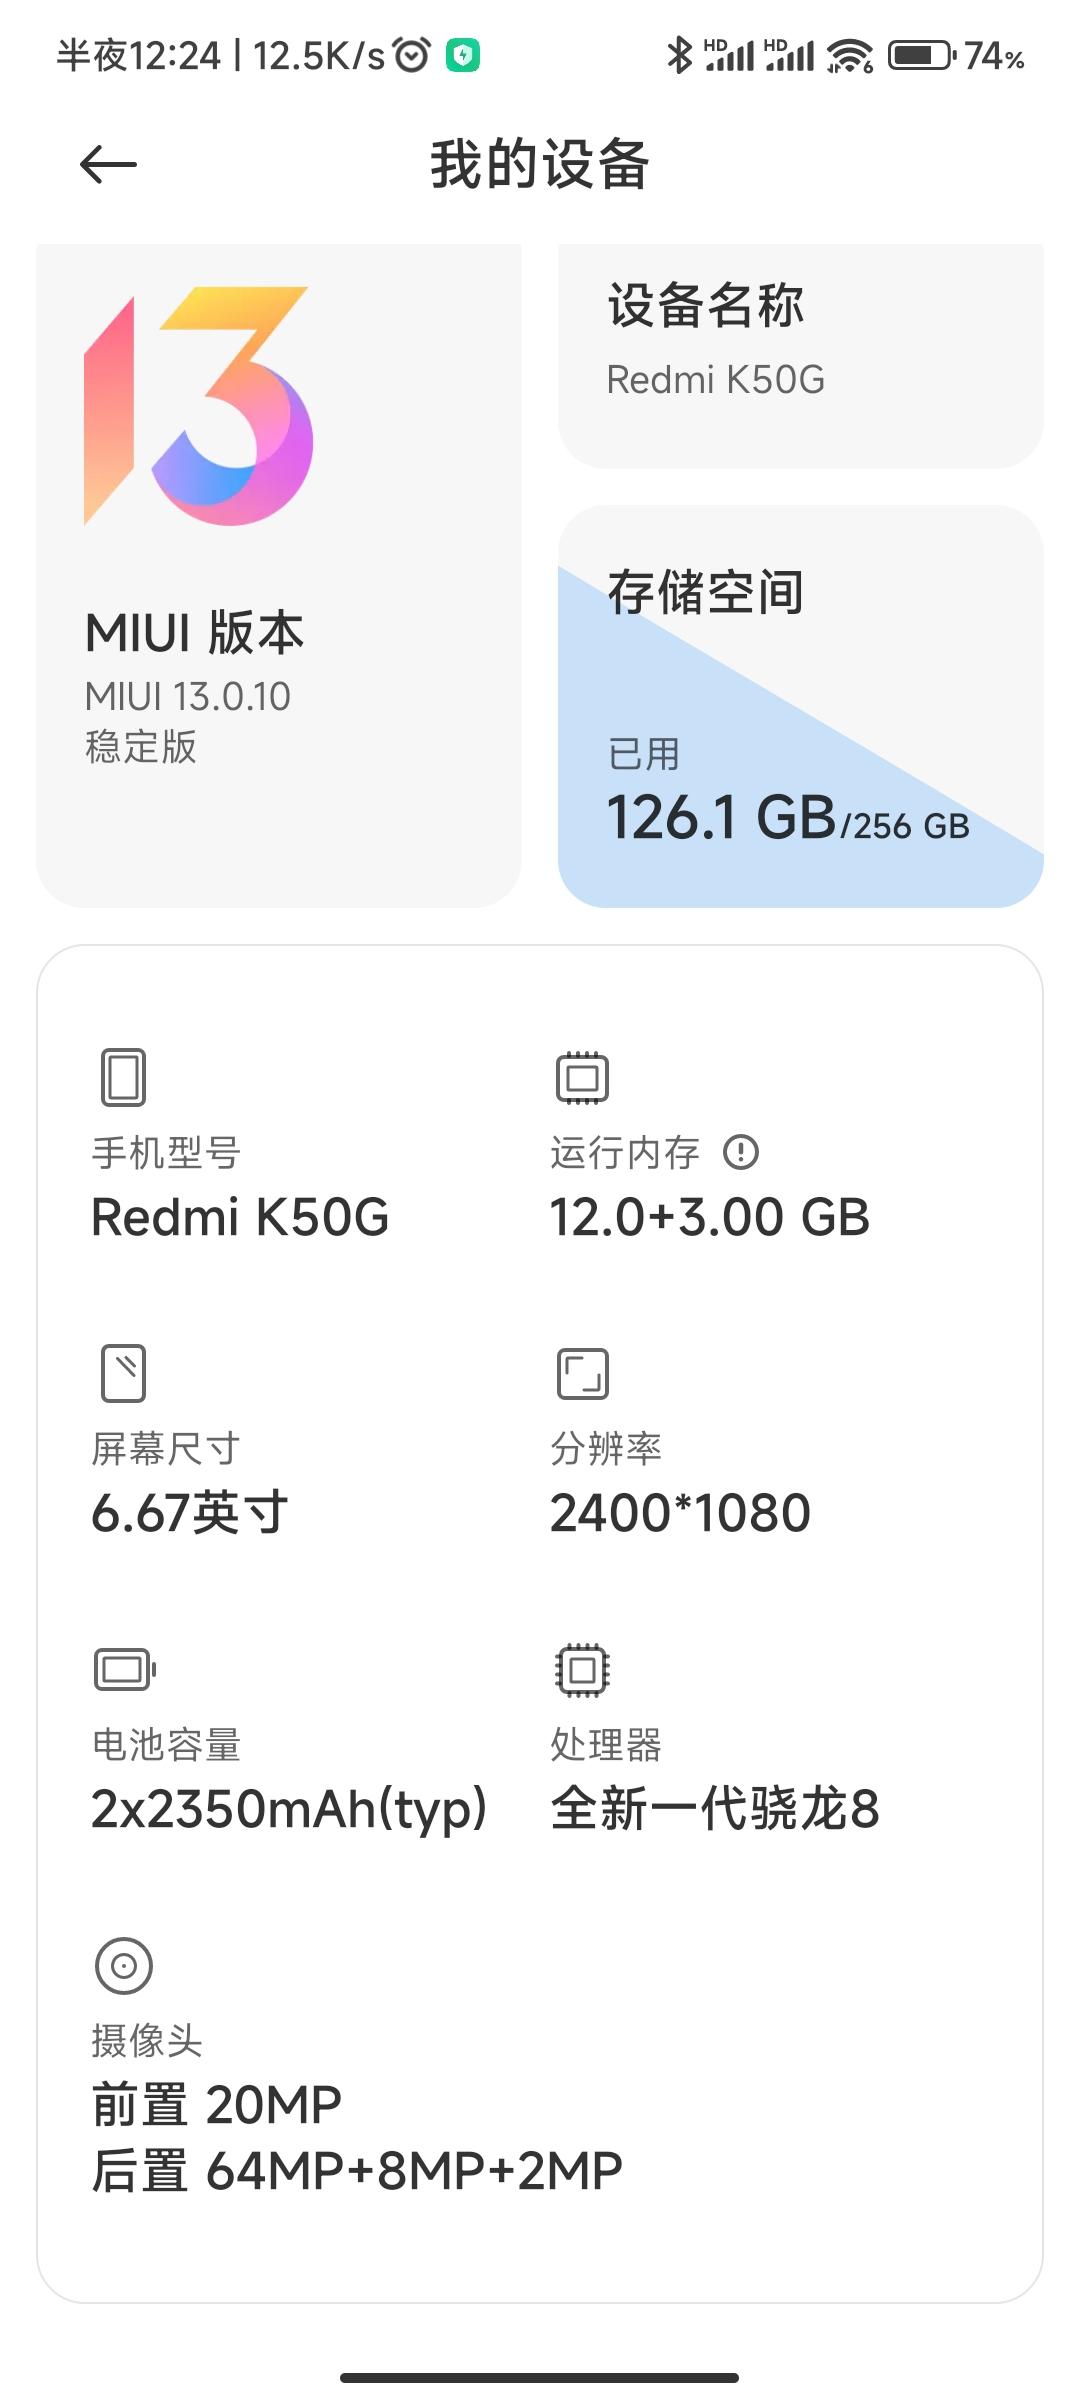The height and width of the screenshot is (2400, 1080).
Task: Tap the 后置 64MP+8MP+2MP camera line
Action: [x=357, y=2170]
